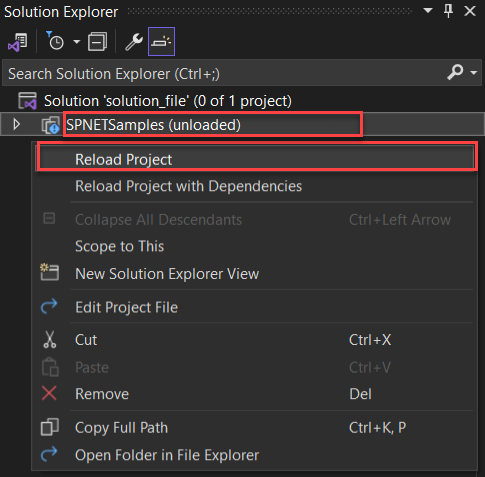Viewport: 485px width, 477px height.
Task: Select Scope to This option
Action: tap(120, 247)
